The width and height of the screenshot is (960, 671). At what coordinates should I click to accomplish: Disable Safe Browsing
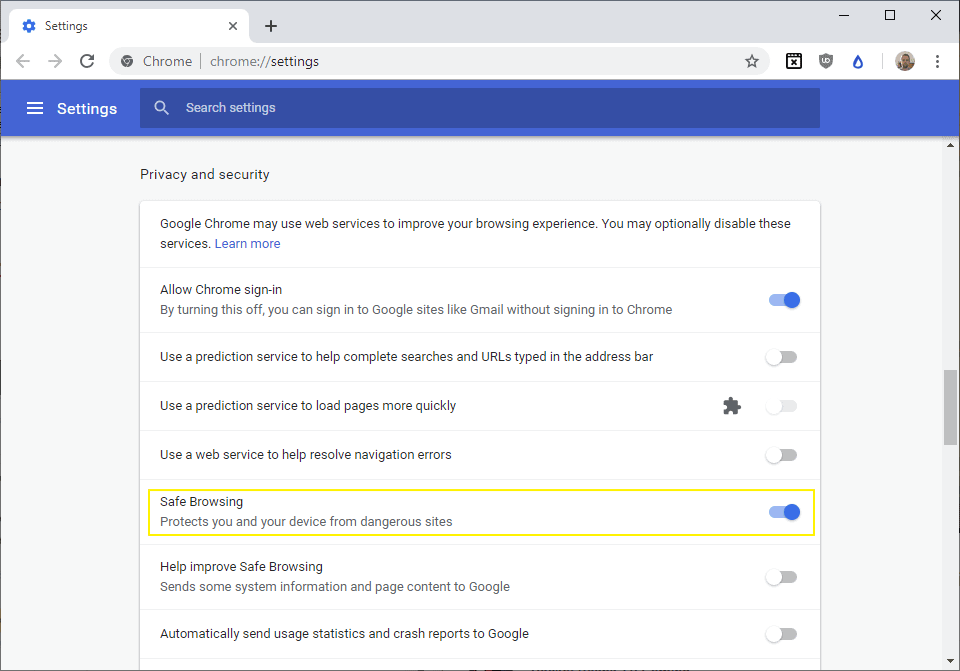[x=785, y=511]
